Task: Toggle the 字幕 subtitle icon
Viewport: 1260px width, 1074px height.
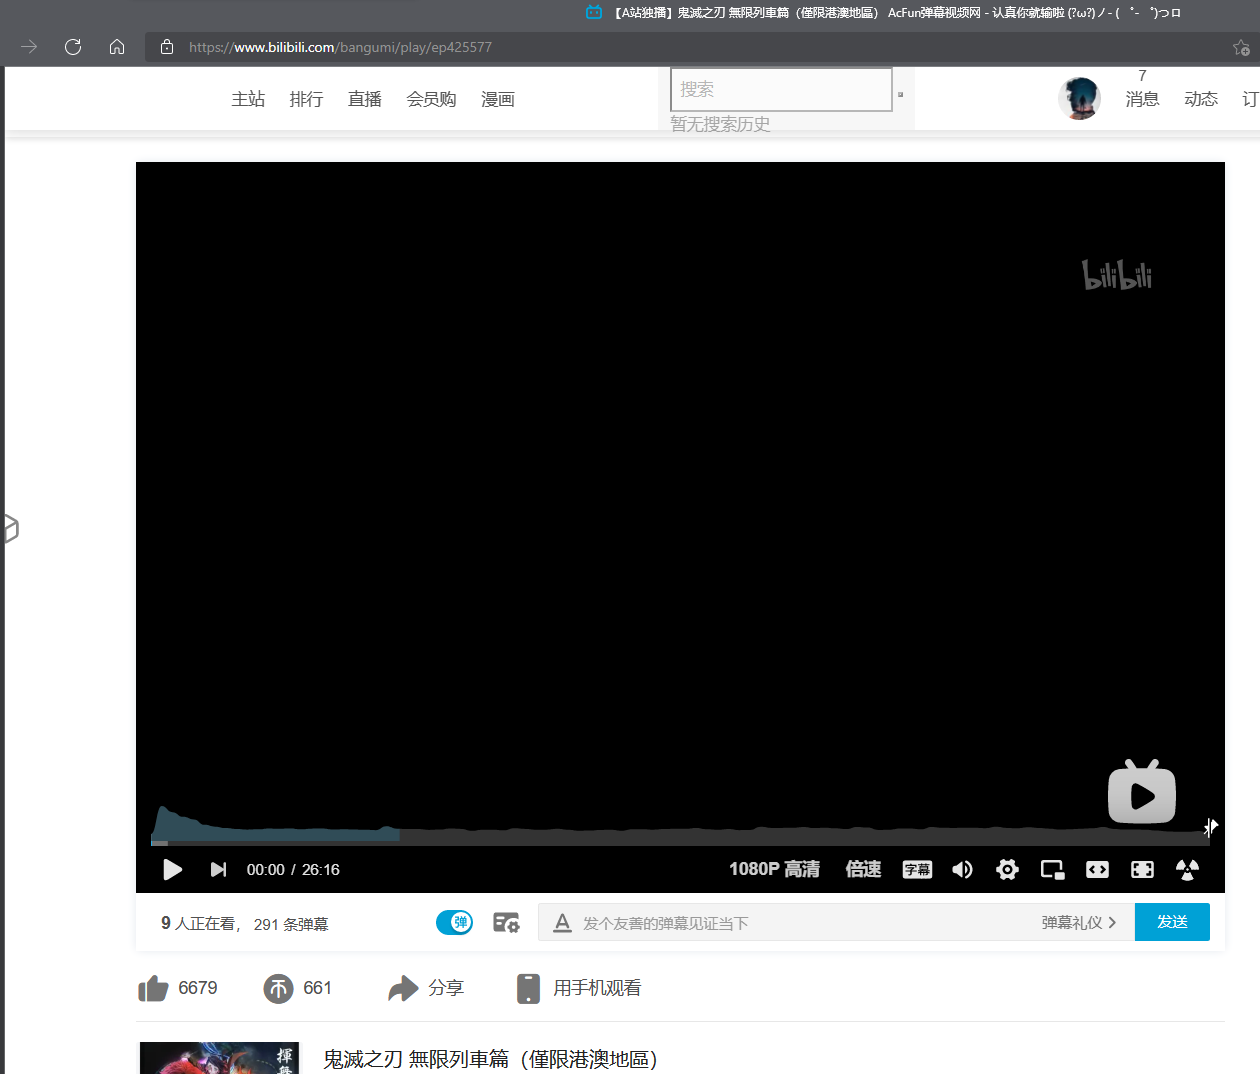Action: coord(917,870)
